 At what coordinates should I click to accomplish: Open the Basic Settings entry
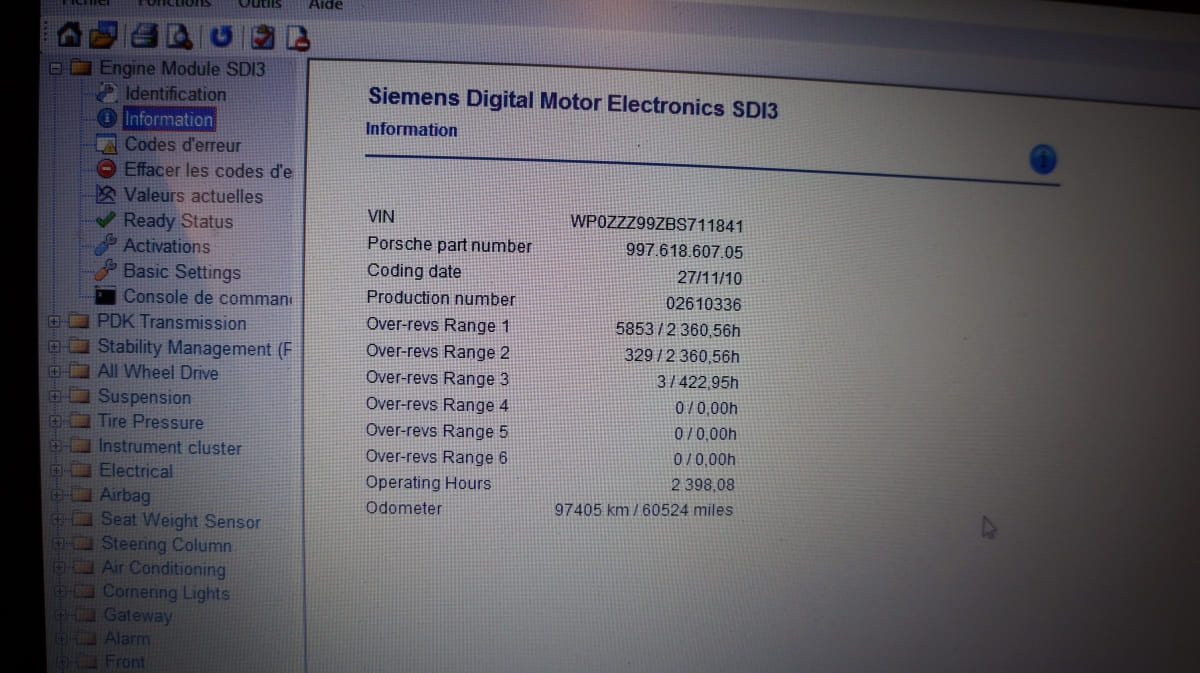pos(181,272)
